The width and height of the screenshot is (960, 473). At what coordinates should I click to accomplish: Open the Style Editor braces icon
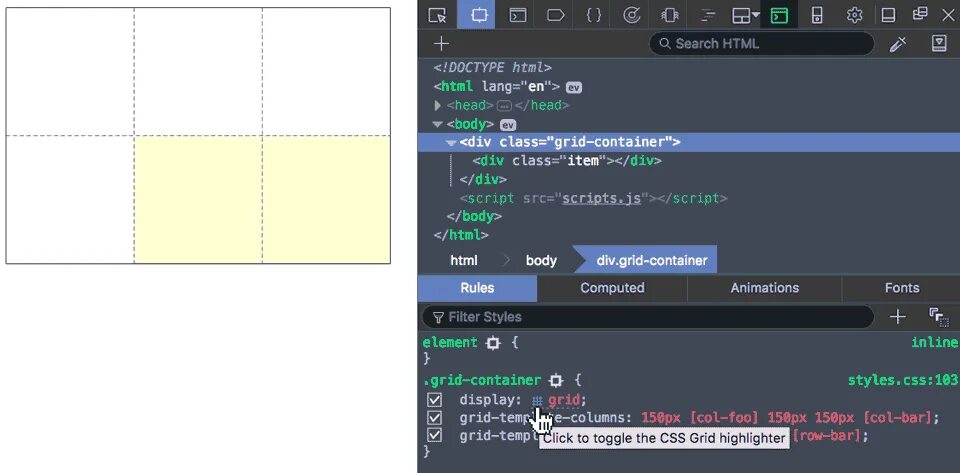click(x=593, y=15)
